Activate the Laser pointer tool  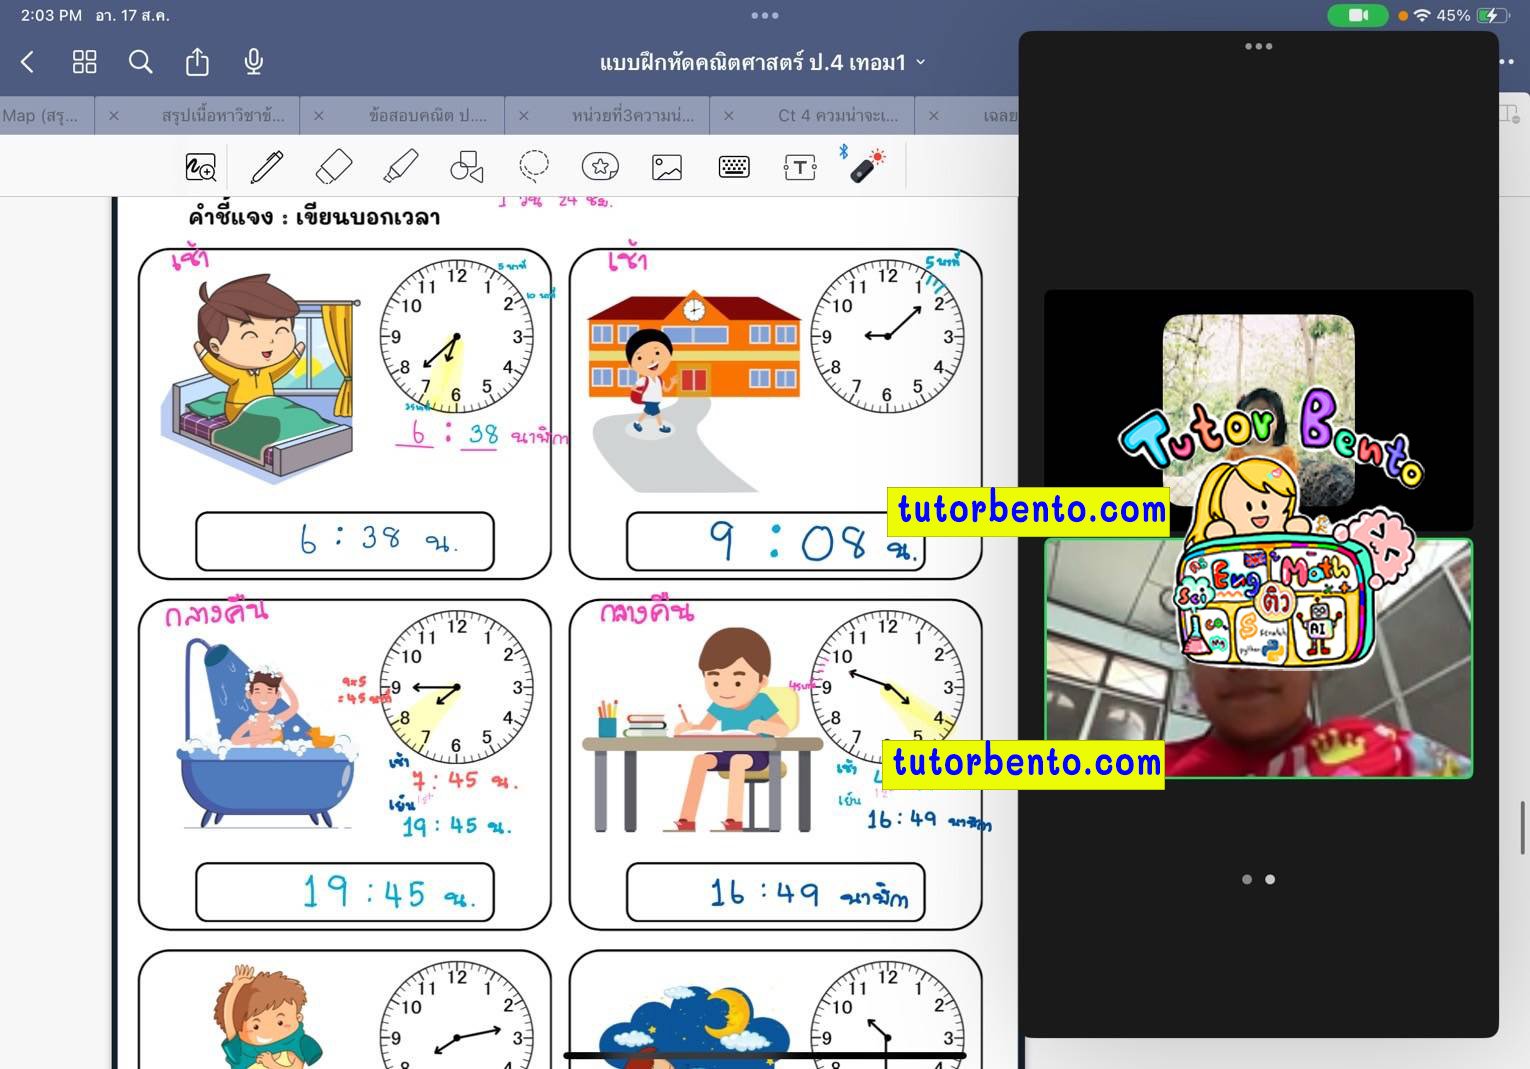tap(866, 166)
